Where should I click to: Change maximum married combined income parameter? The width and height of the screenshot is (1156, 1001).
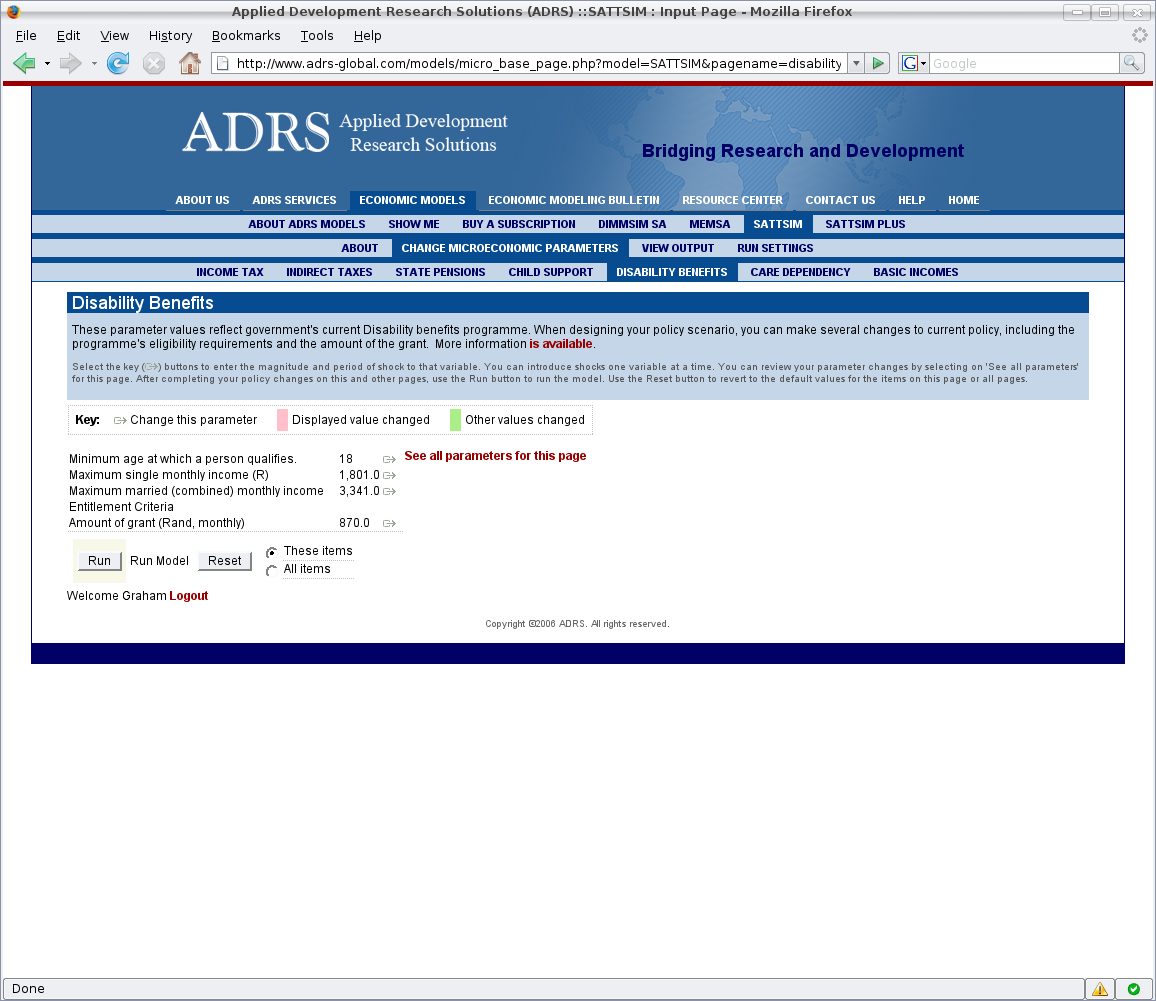pyautogui.click(x=389, y=491)
